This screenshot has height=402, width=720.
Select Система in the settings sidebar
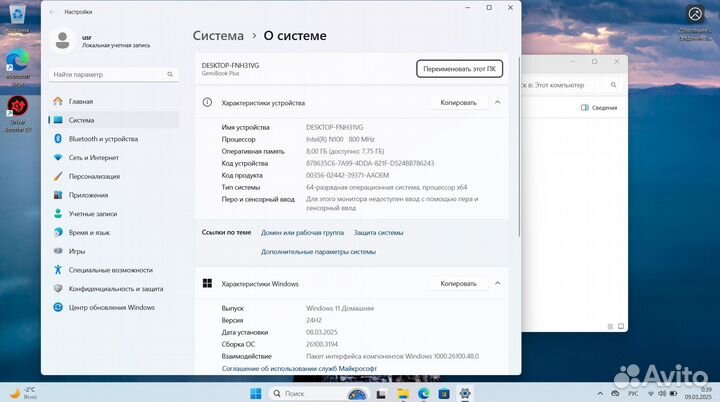pyautogui.click(x=113, y=120)
